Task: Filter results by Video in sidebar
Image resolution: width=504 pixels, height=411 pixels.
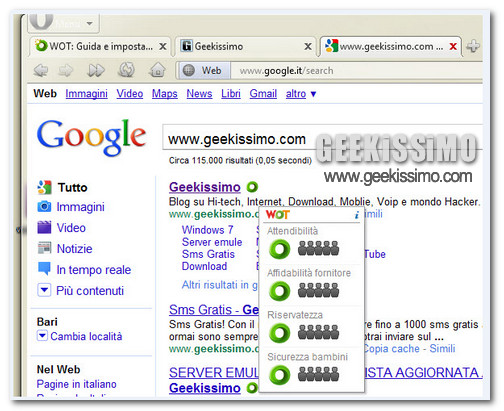Action: click(x=71, y=228)
